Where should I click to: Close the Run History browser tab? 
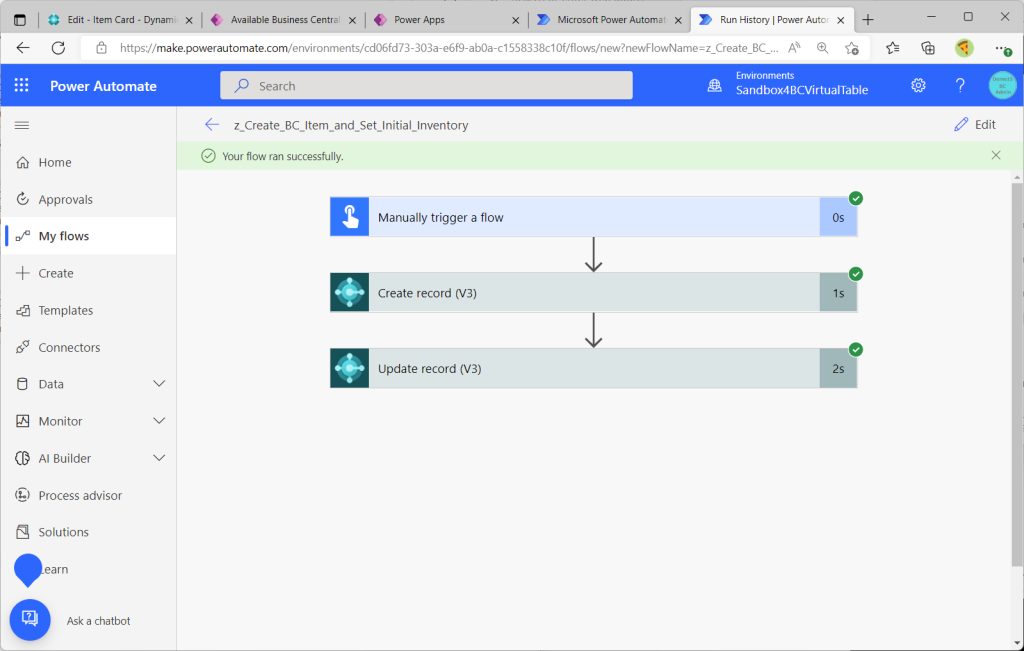[841, 20]
